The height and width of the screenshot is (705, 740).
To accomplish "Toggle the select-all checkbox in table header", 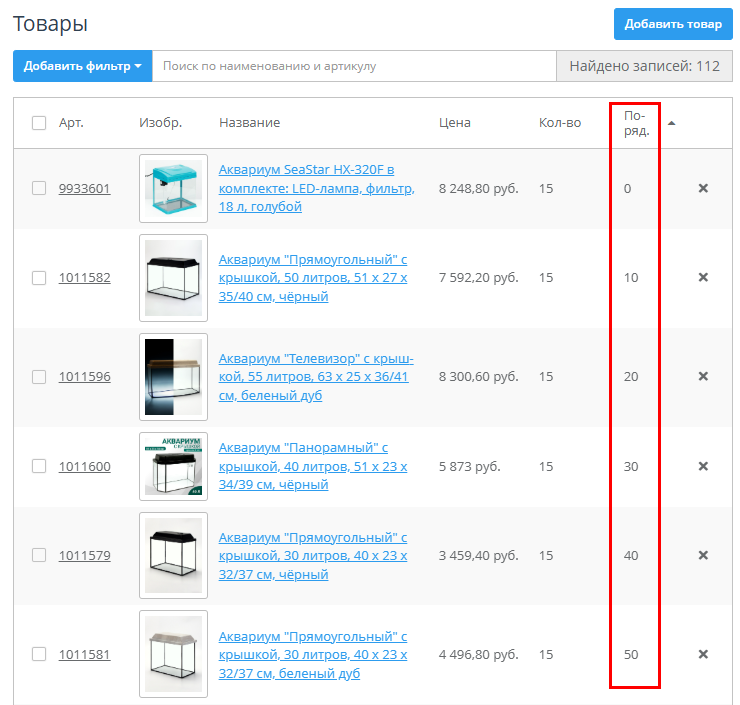I will pyautogui.click(x=39, y=123).
